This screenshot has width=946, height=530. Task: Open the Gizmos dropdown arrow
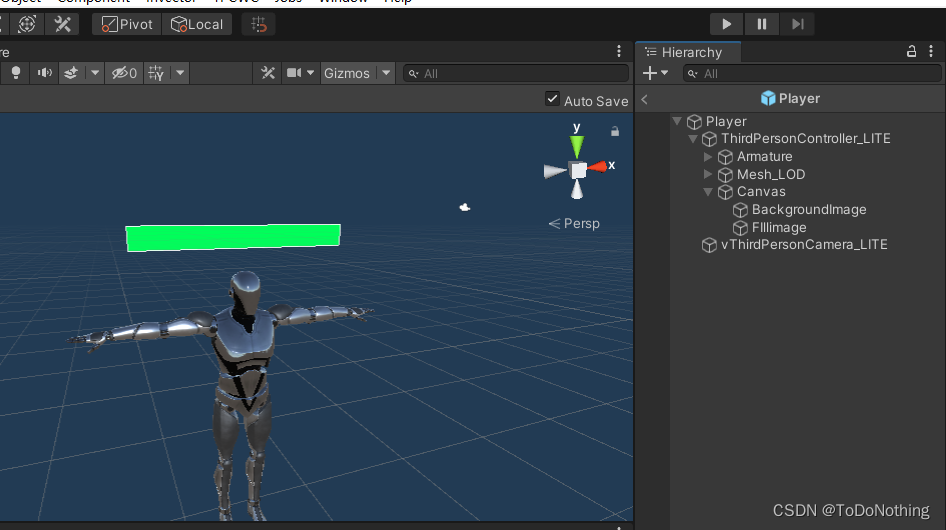click(x=386, y=73)
